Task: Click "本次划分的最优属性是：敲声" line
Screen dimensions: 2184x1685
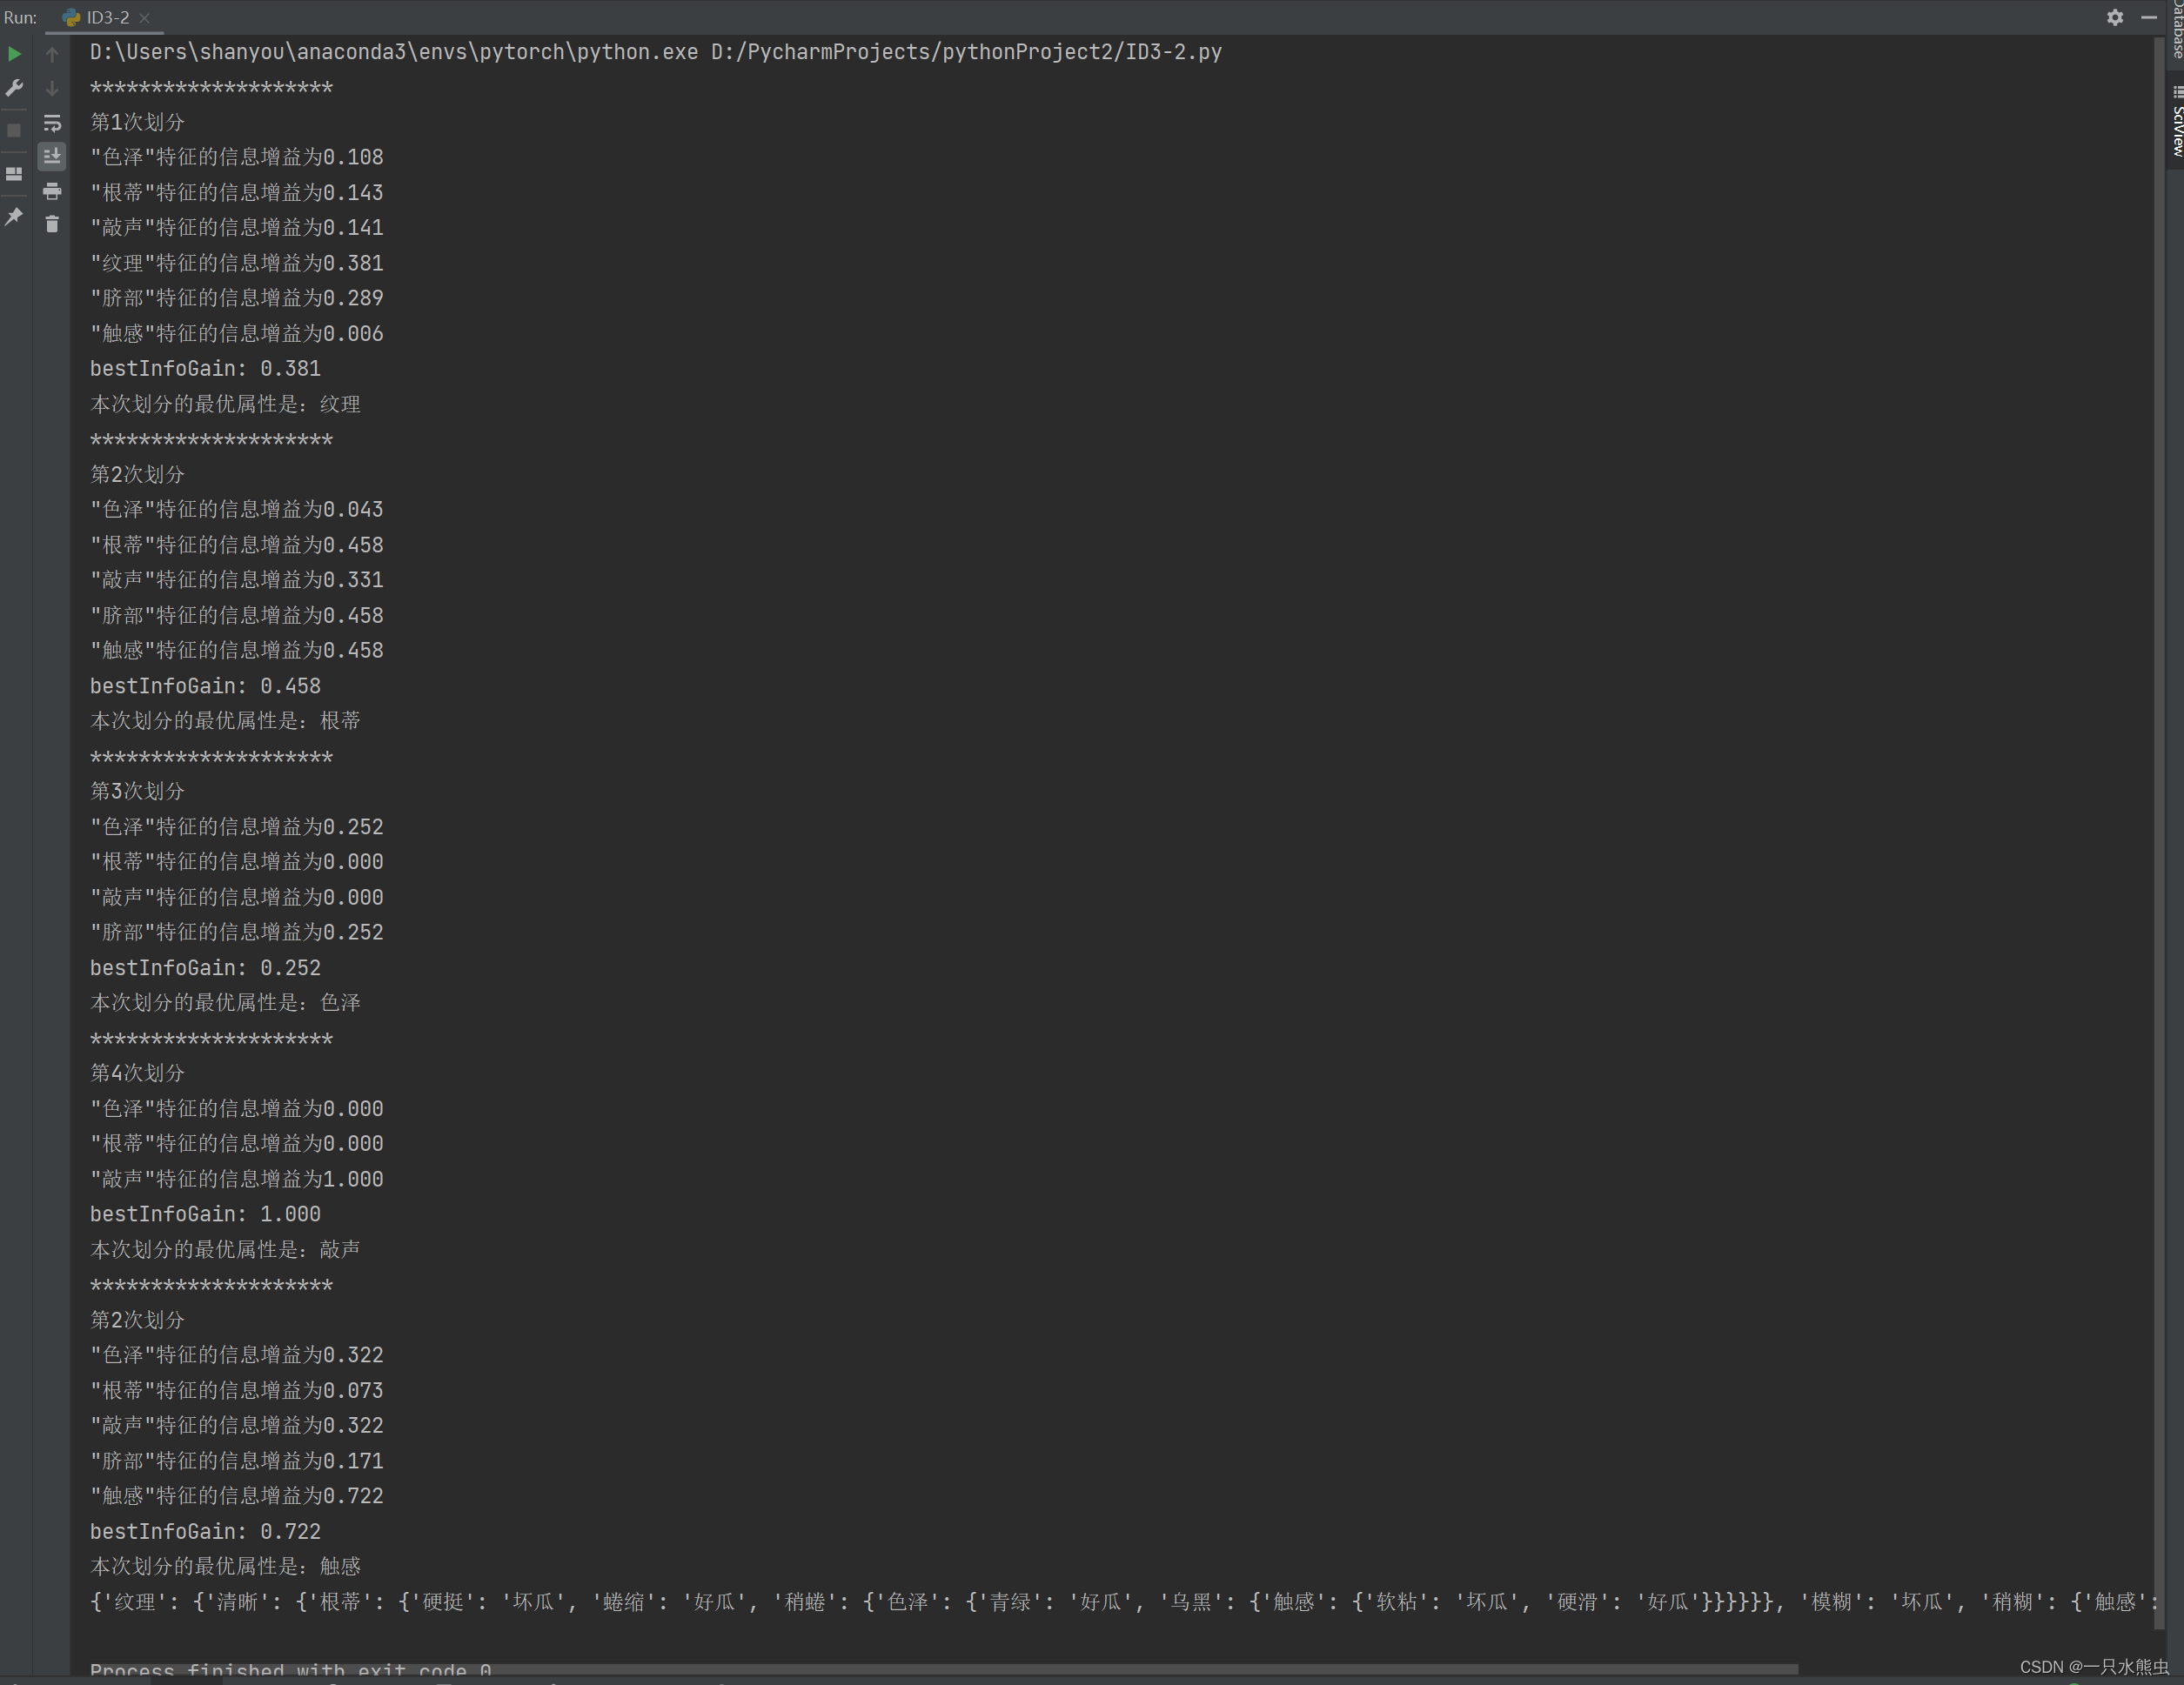Action: point(225,1249)
